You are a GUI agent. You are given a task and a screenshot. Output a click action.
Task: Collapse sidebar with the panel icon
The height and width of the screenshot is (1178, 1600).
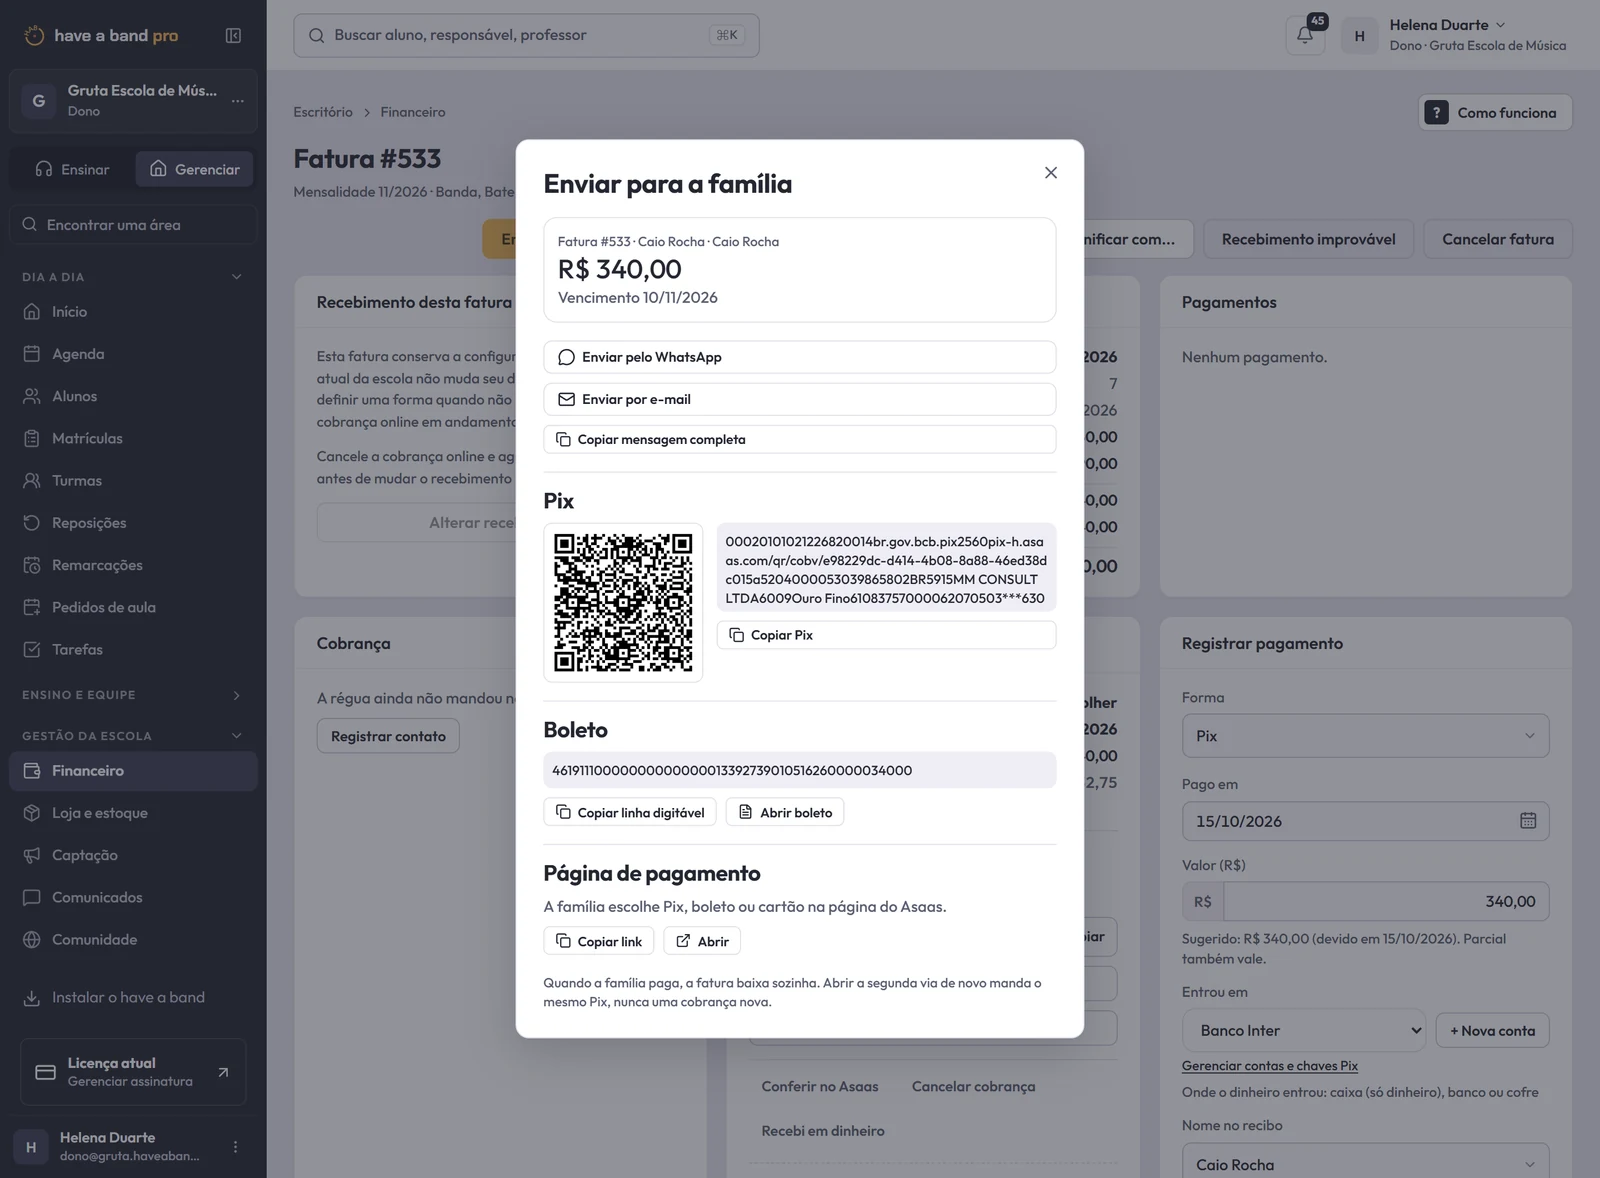tap(233, 36)
